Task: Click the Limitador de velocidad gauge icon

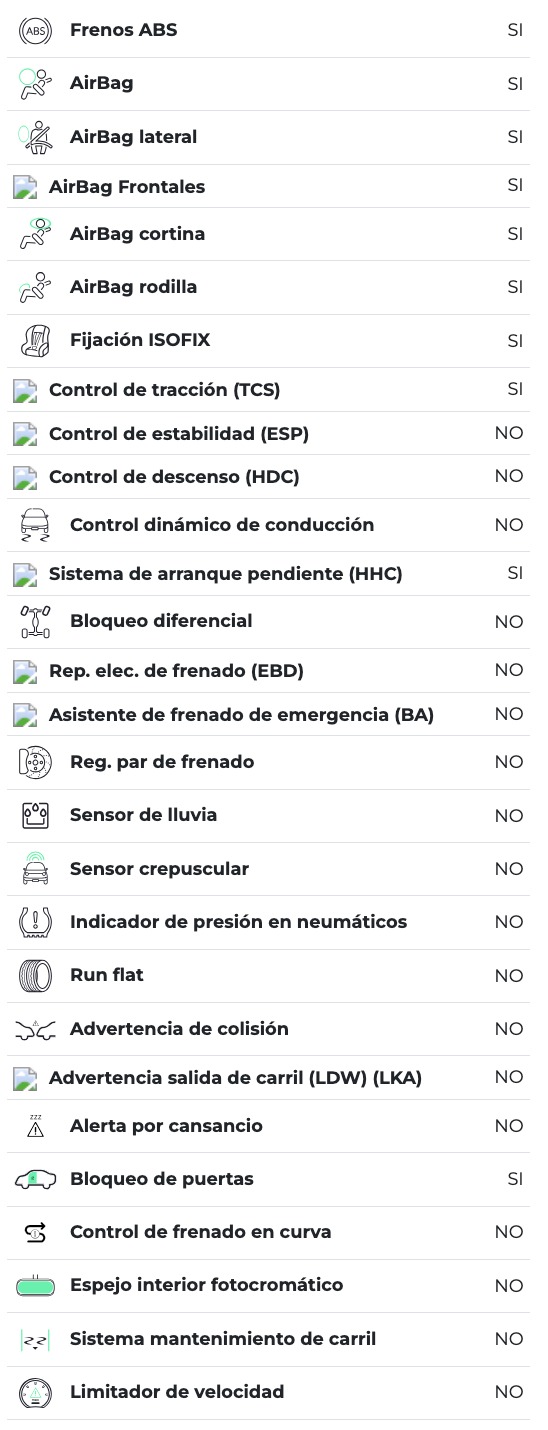Action: (x=35, y=1392)
